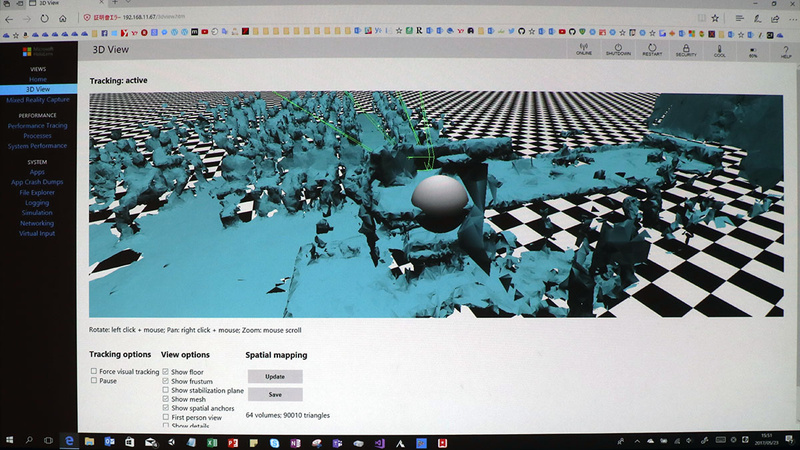Click the Twitter bird bookmark icon
The image size is (800, 450).
coord(511,31)
